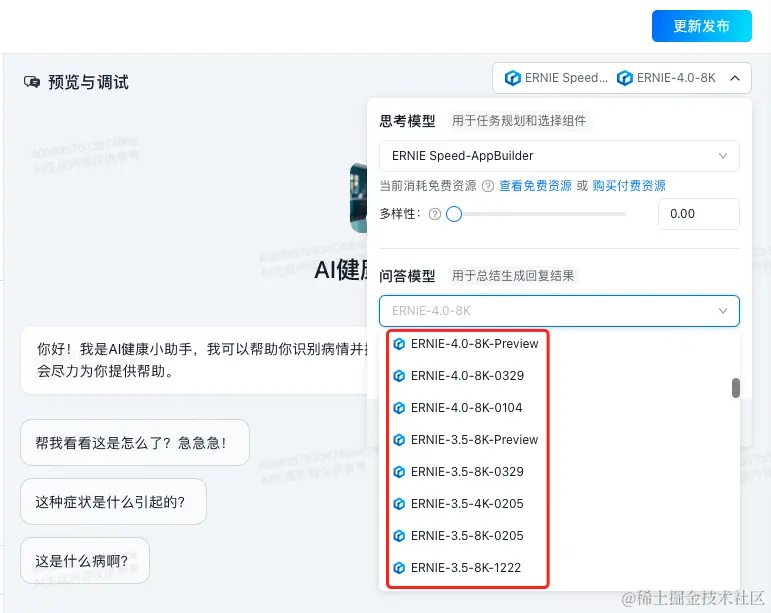Viewport: 771px width, 613px height.
Task: Click the 多样性 slider handle
Action: point(454,214)
